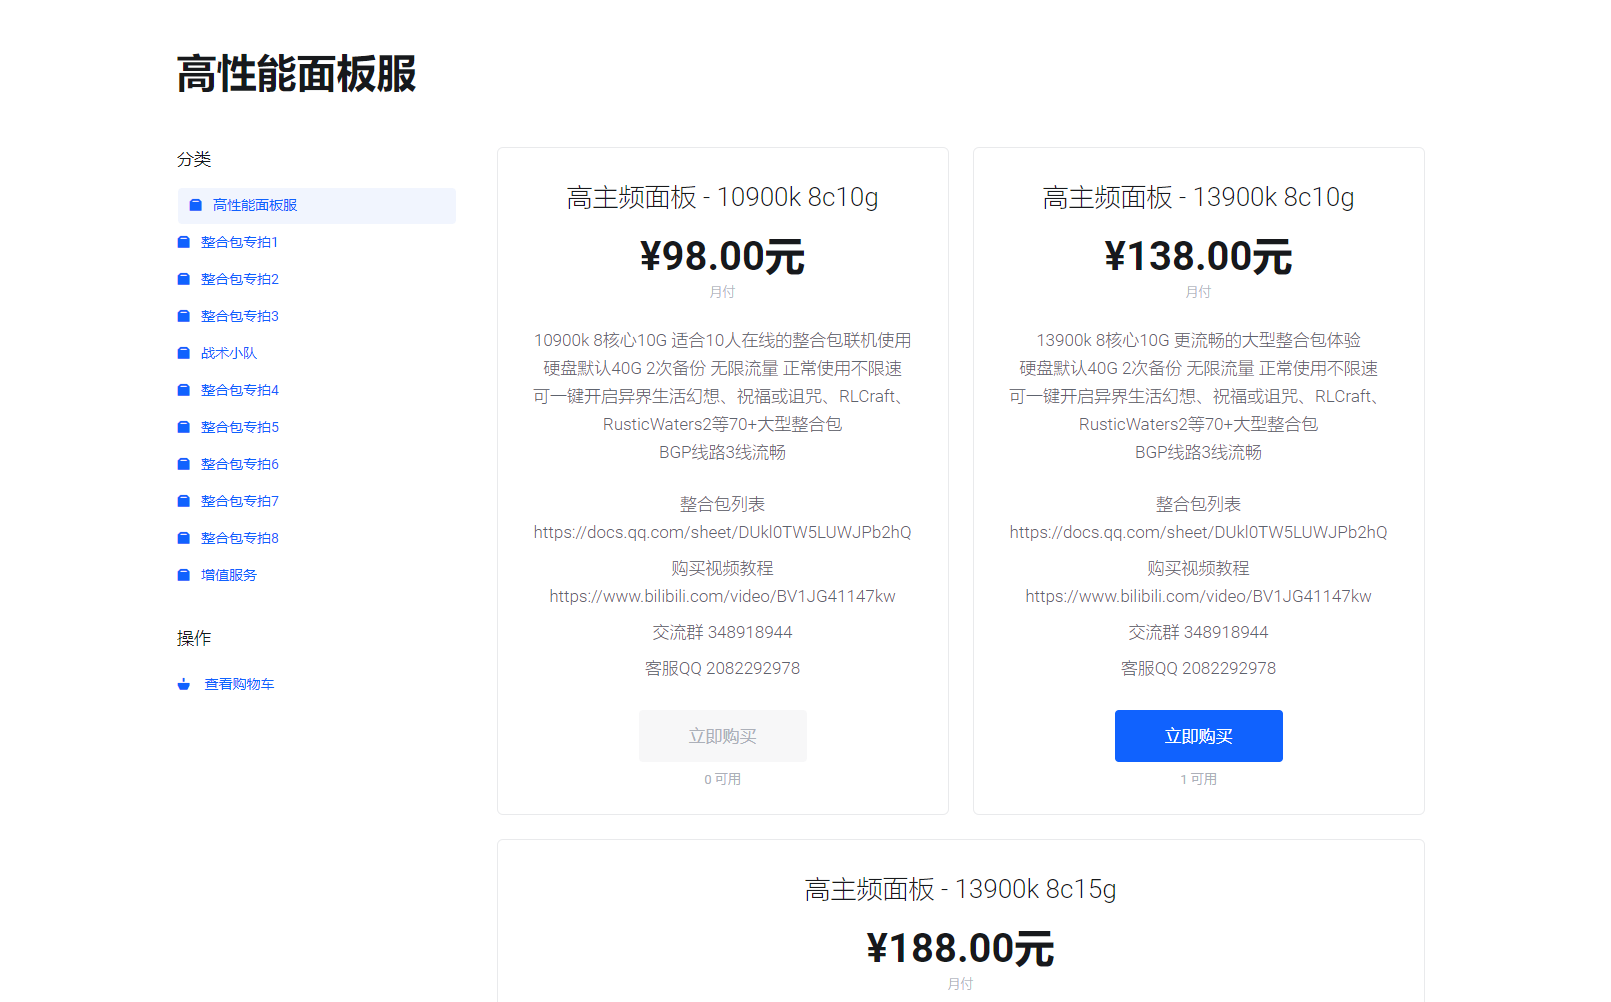This screenshot has height=1002, width=1611.
Task: Click the folder icon beside 增值服务
Action: click(x=184, y=575)
